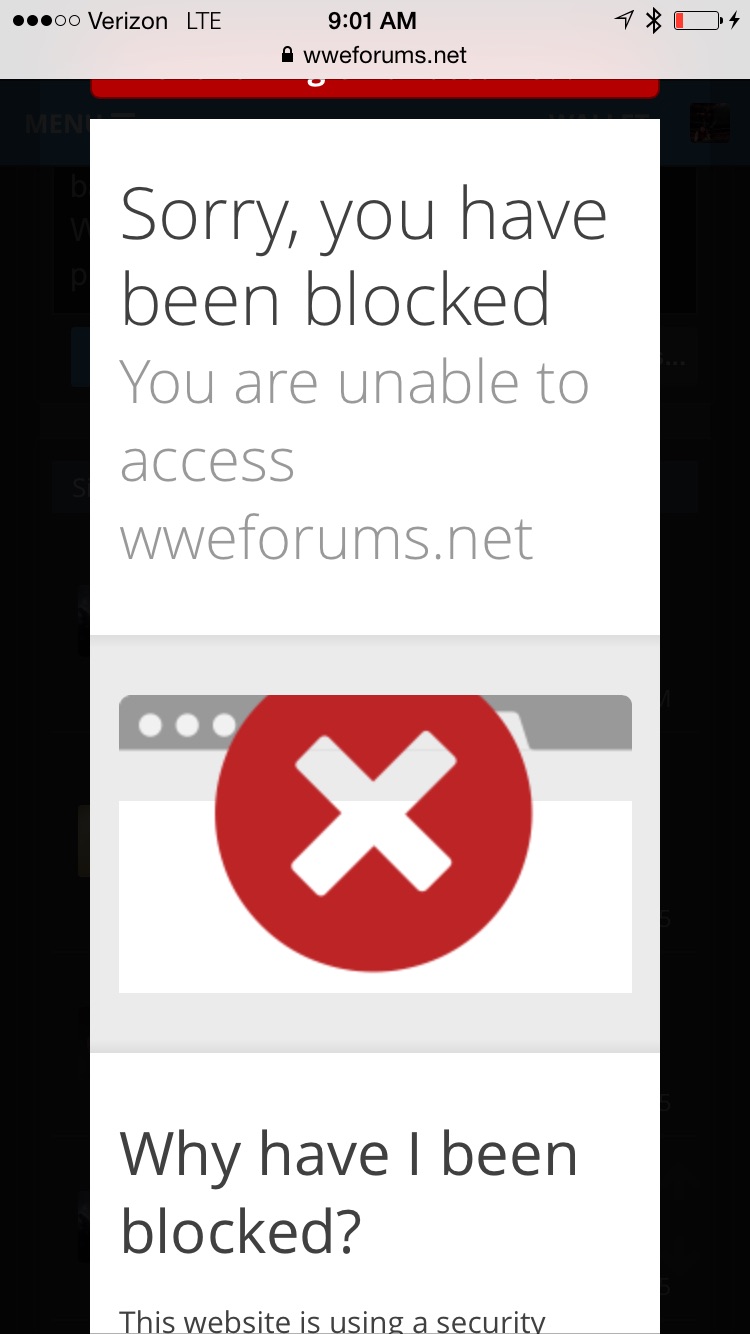Tap the Verizon carrier label
Image resolution: width=750 pixels, height=1334 pixels.
click(128, 21)
